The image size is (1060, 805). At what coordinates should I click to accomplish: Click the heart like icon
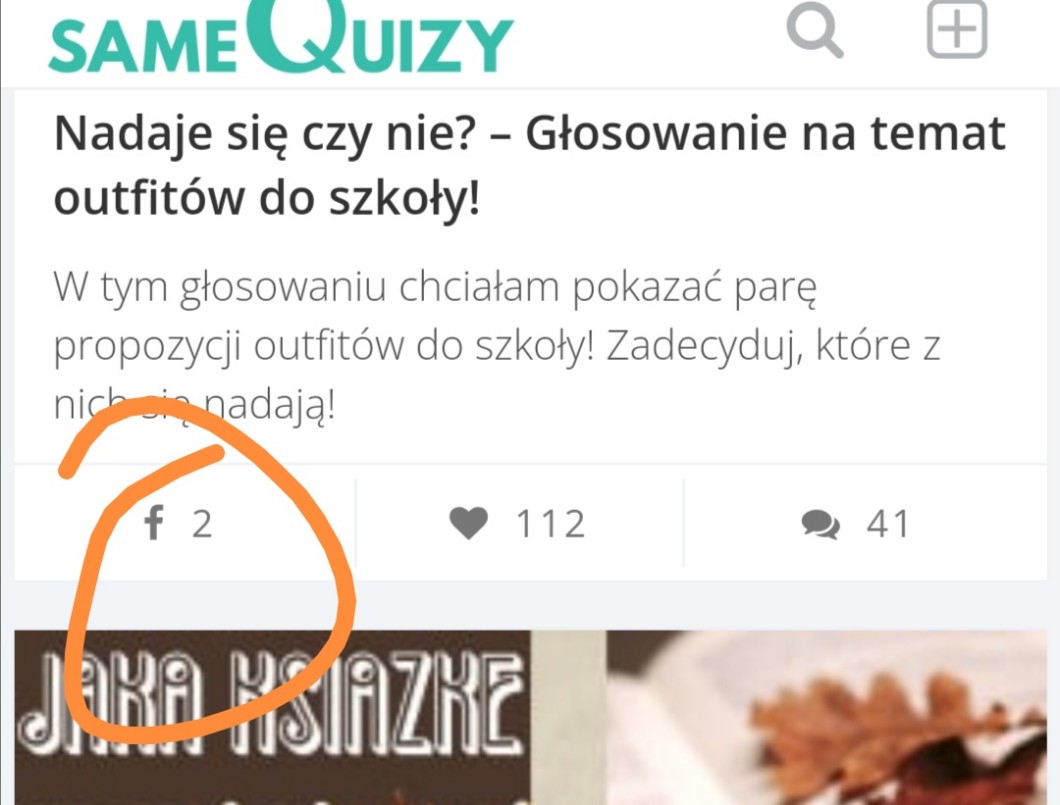(x=468, y=523)
